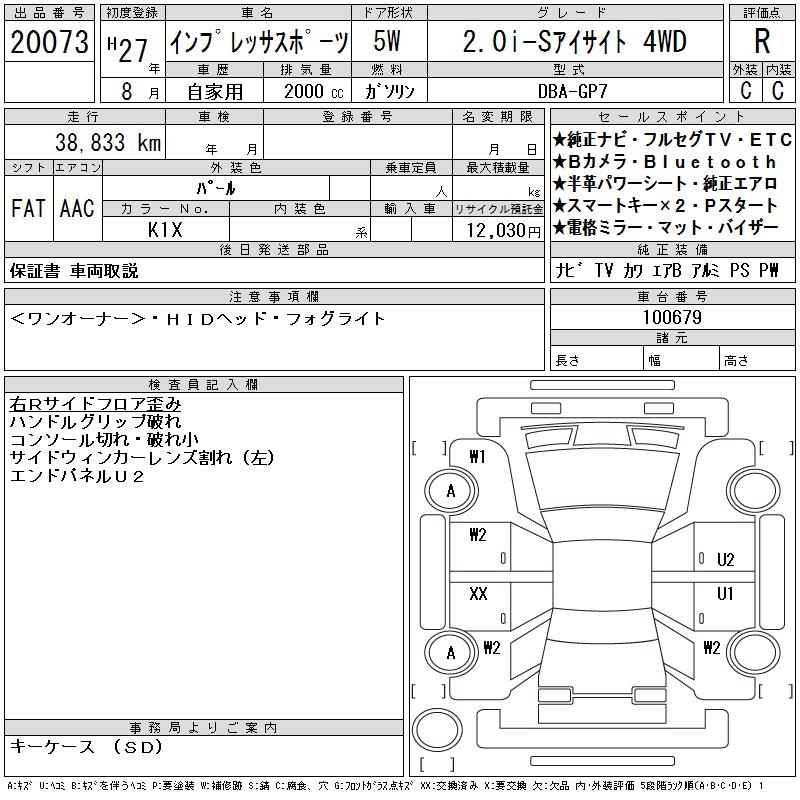
Task: Click sales point Bカメラ・Bluetooth
Action: coord(664,162)
